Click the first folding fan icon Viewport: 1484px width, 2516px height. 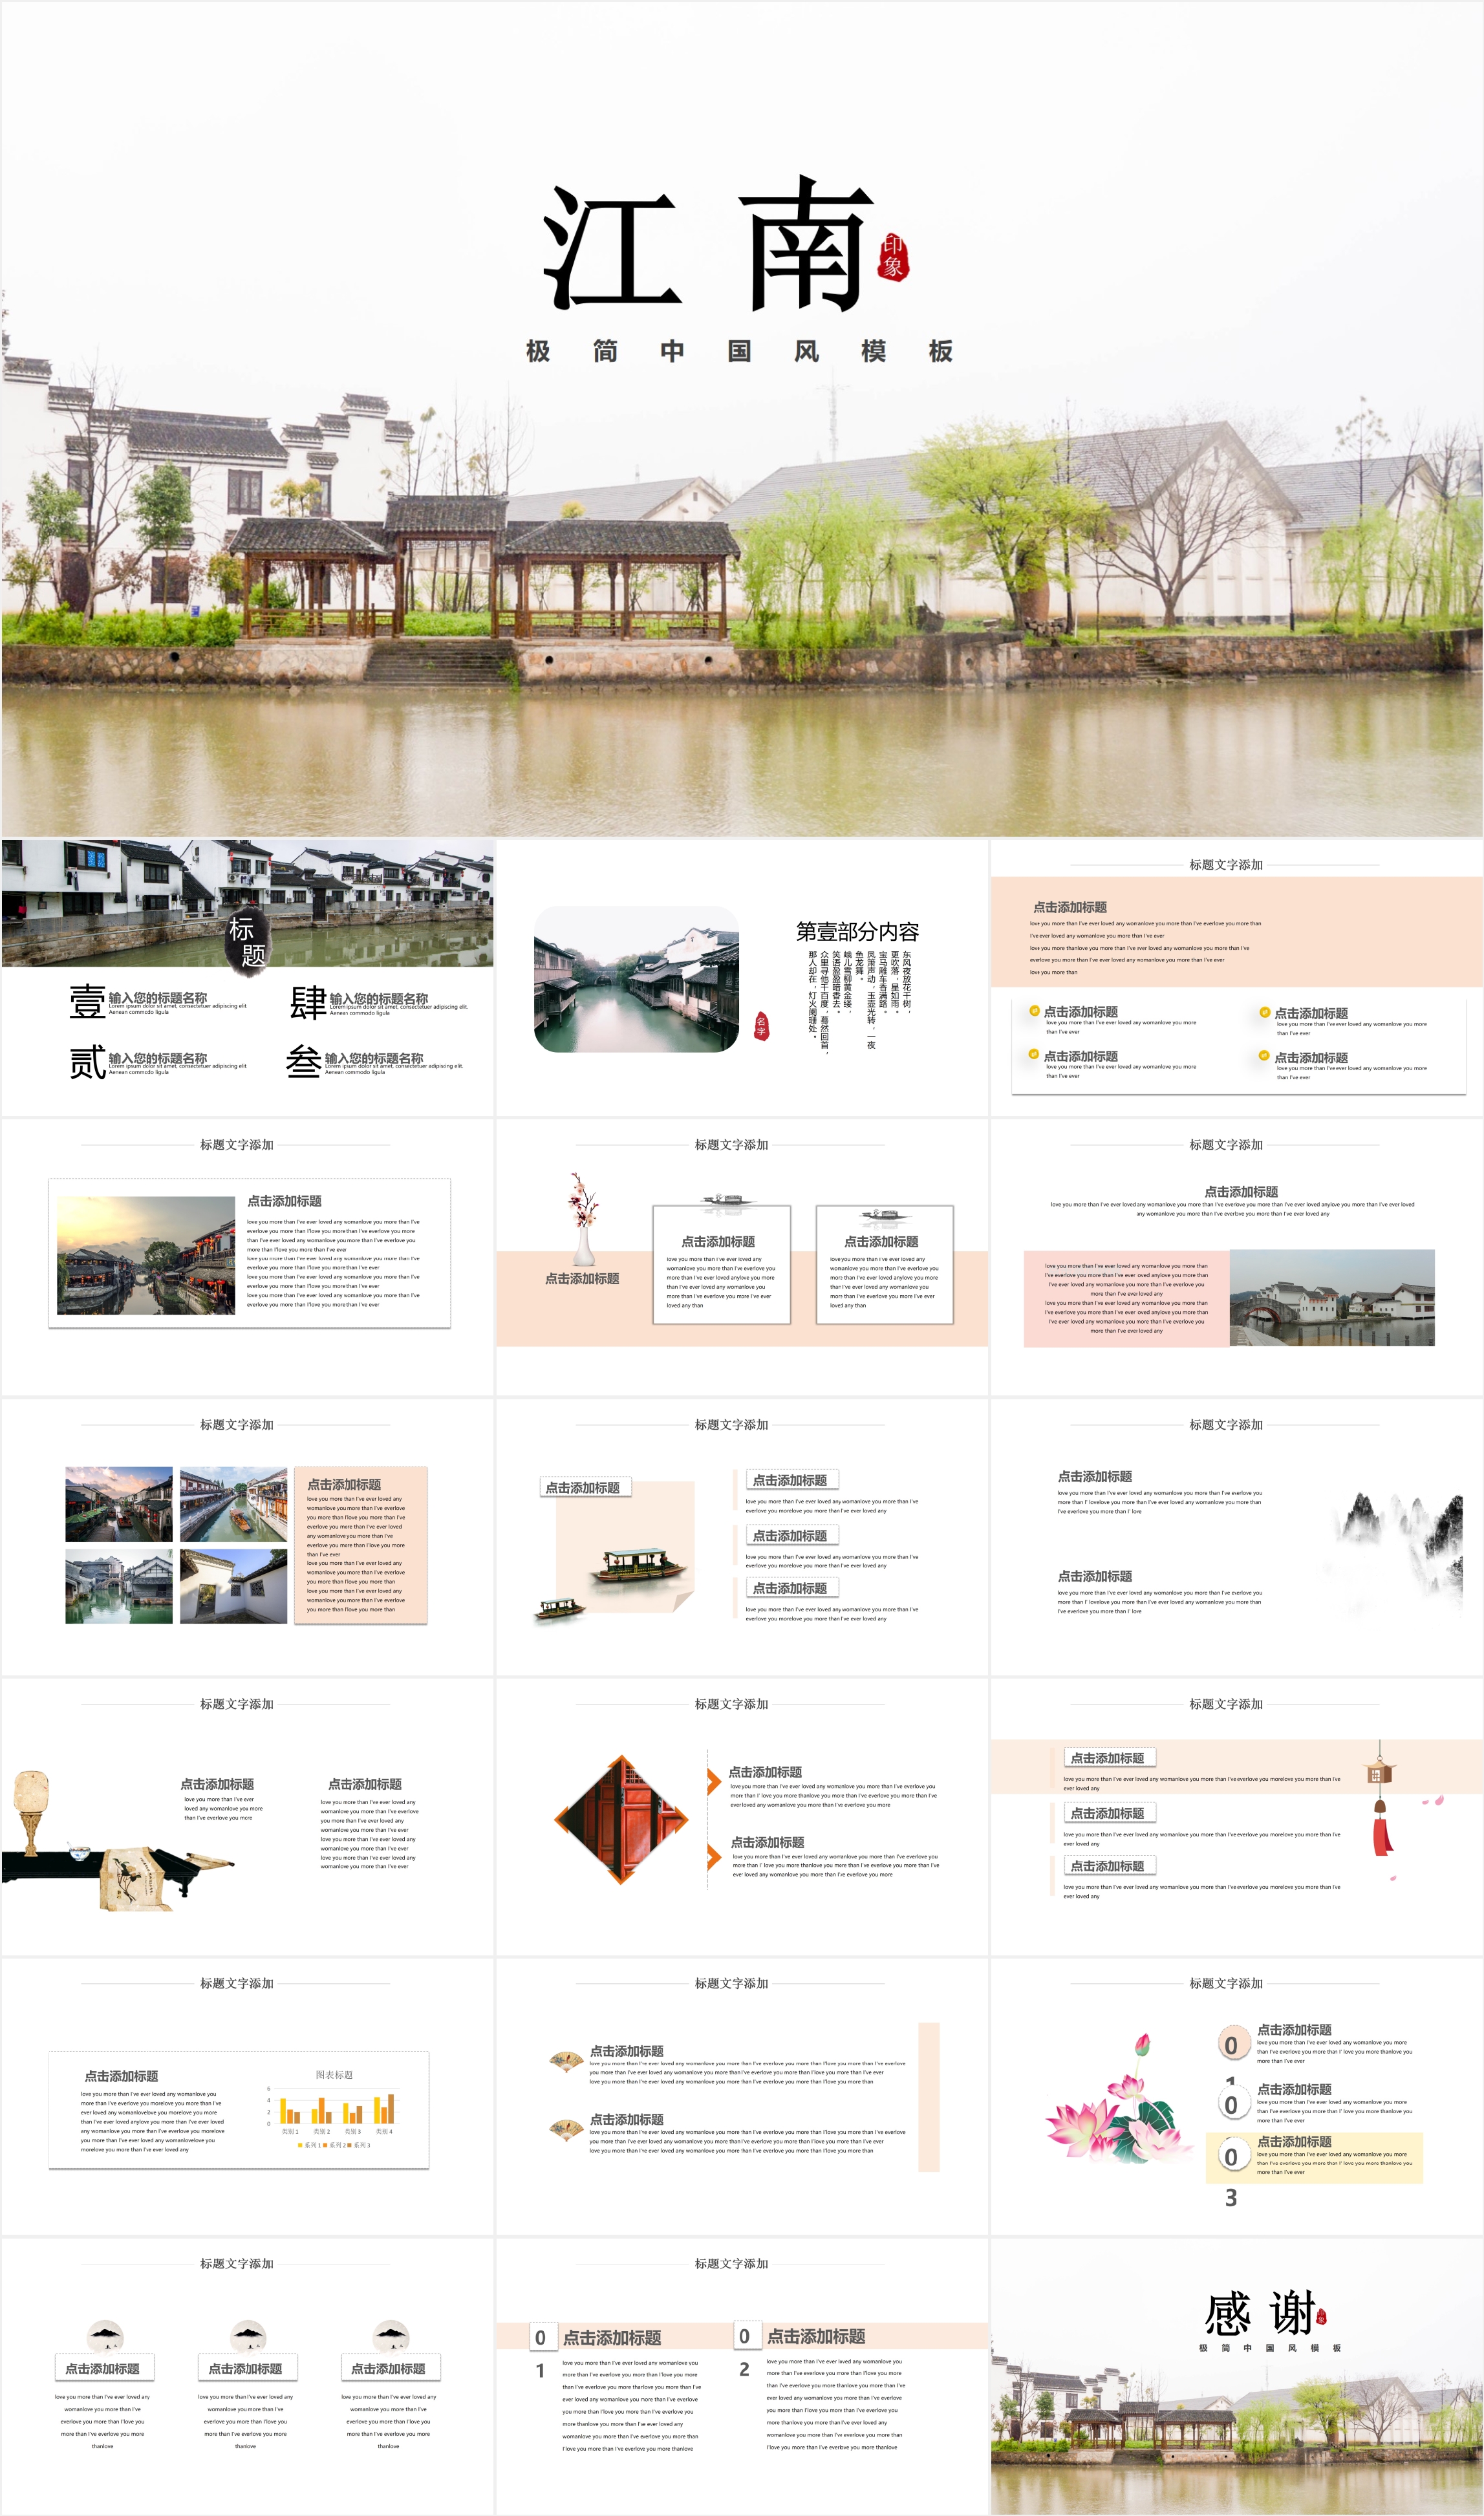tap(566, 2061)
